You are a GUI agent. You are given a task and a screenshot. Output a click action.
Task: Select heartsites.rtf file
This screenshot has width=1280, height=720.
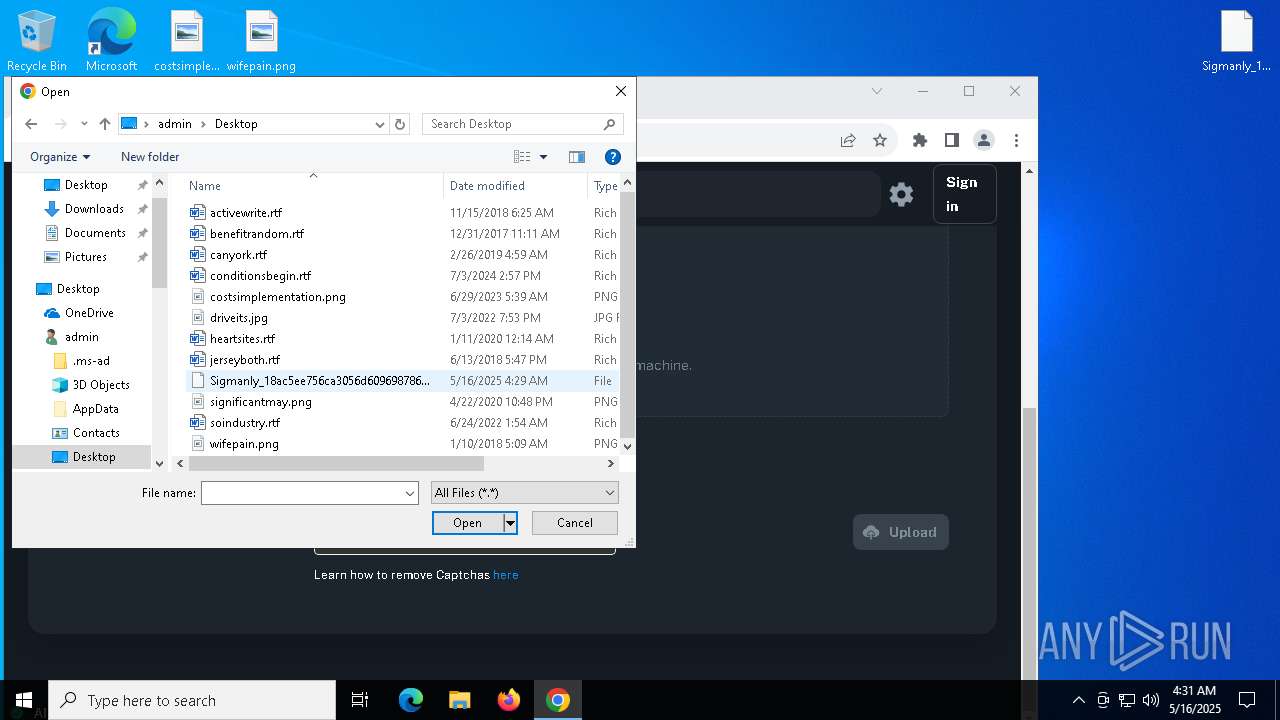point(242,339)
